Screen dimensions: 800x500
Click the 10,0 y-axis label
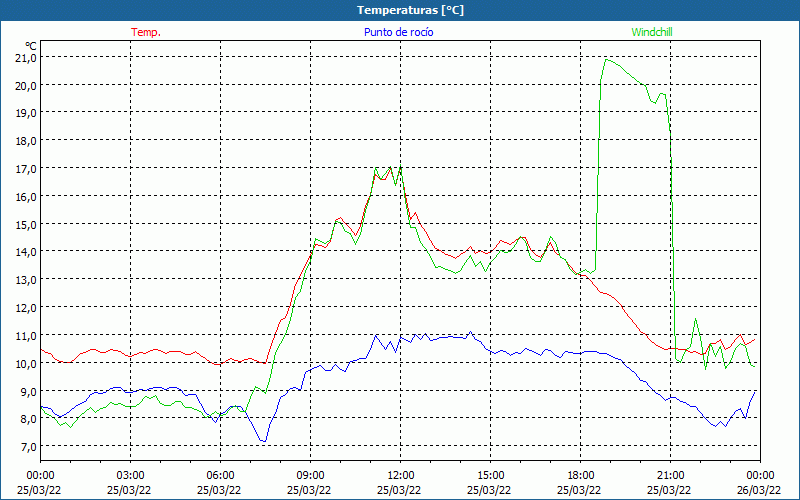(x=26, y=364)
